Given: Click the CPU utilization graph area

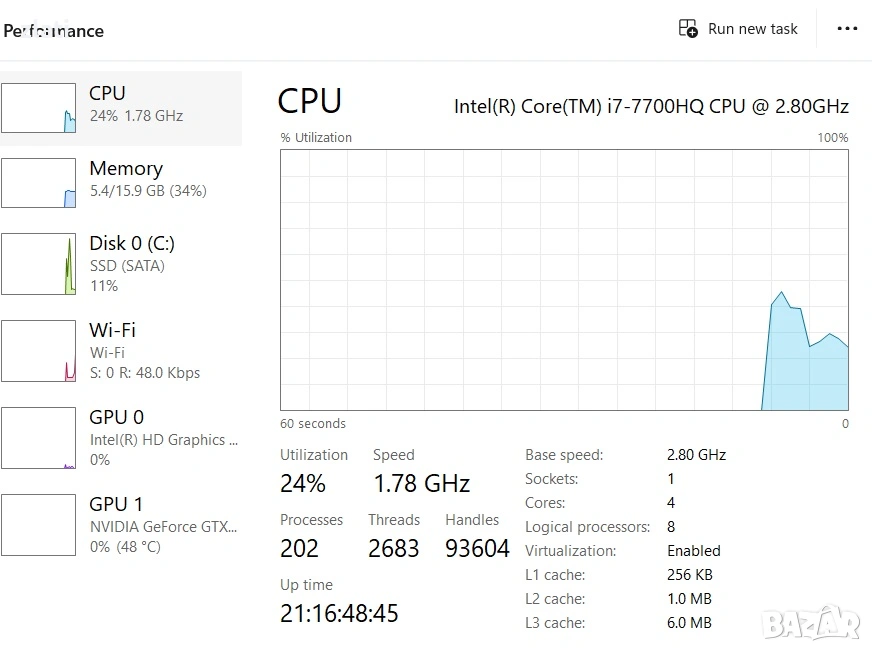Looking at the screenshot, I should pos(564,280).
